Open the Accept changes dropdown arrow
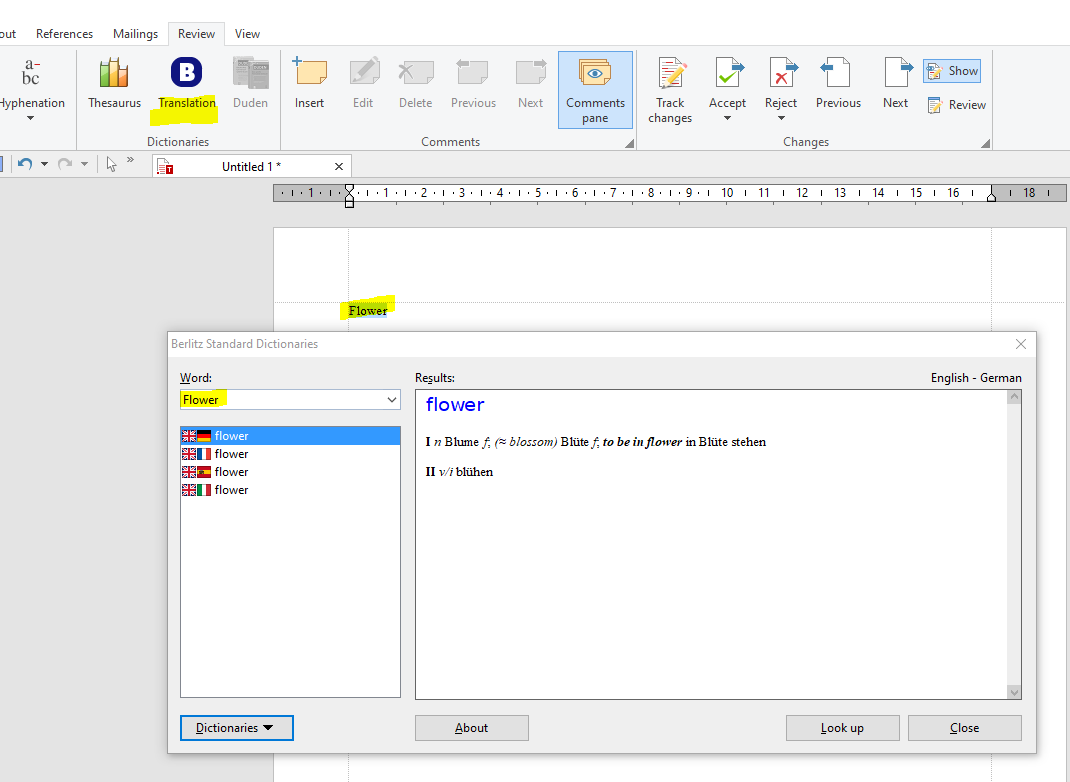The height and width of the screenshot is (782, 1070). click(727, 118)
